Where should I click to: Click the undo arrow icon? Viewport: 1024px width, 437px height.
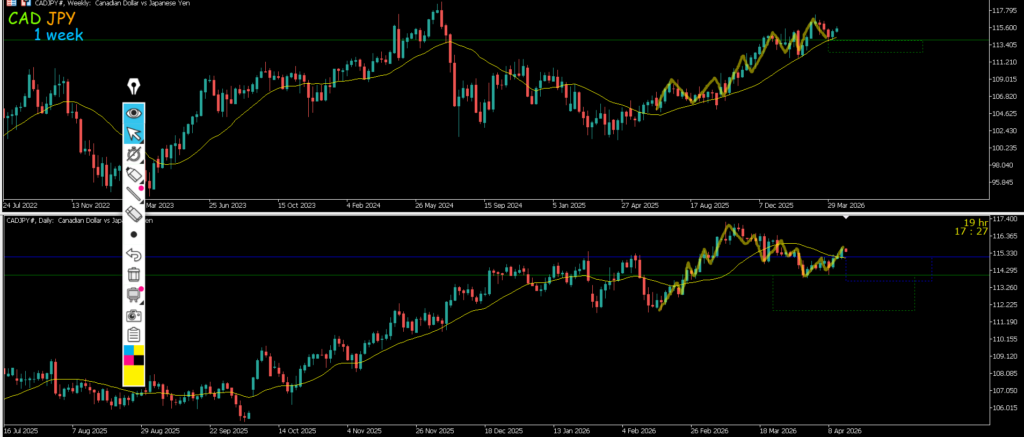[x=133, y=255]
